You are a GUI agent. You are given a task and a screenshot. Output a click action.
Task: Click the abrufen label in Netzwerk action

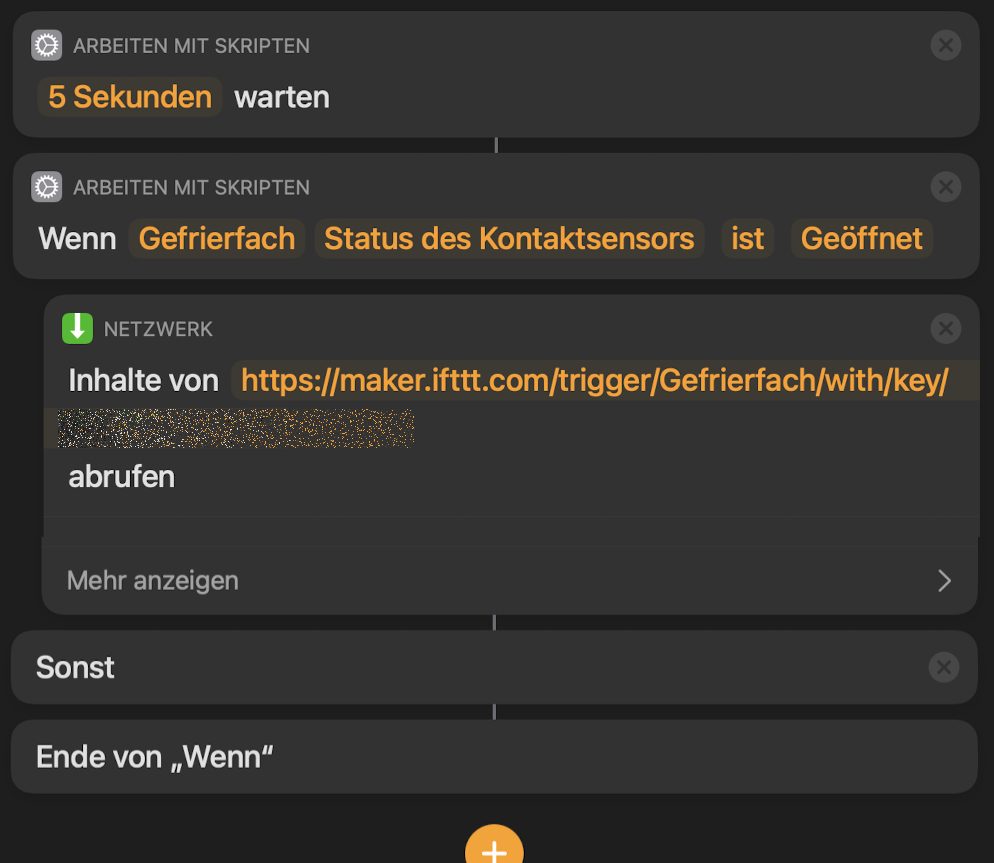[121, 476]
